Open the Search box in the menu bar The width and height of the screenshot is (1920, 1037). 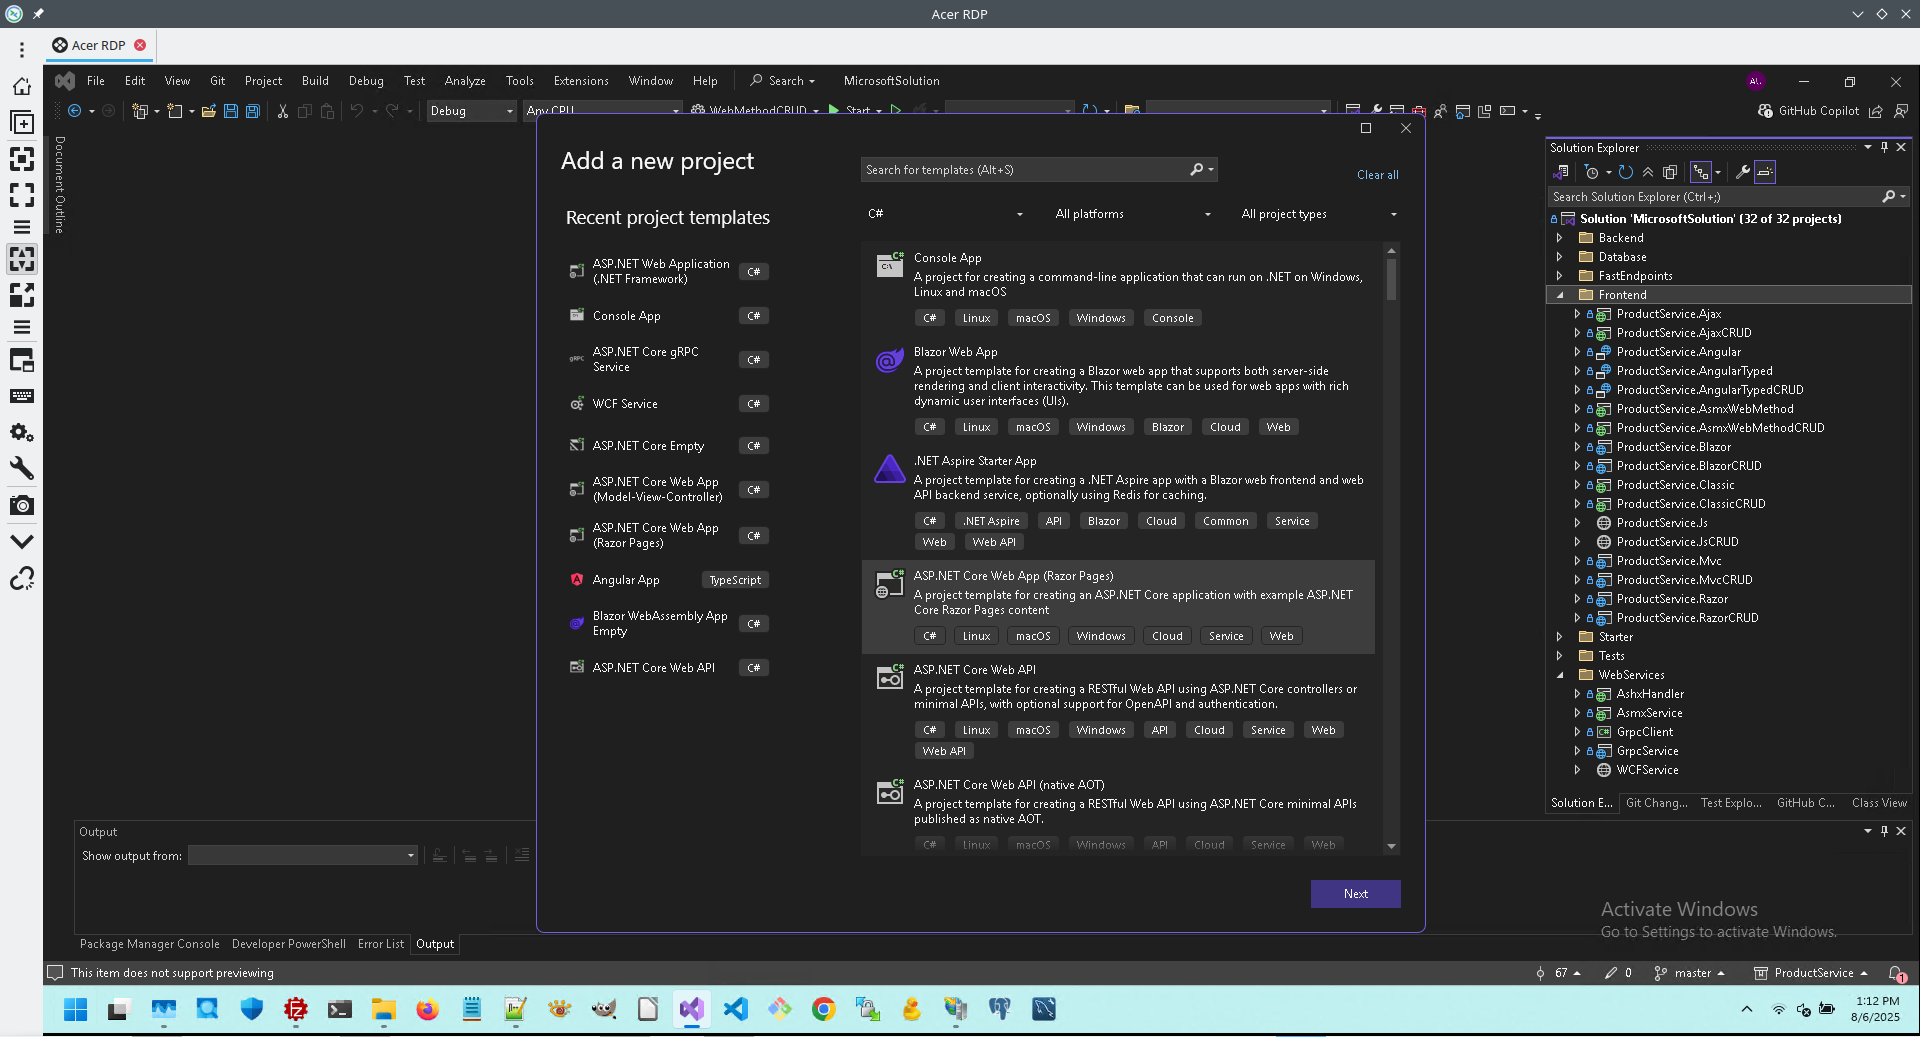point(783,81)
